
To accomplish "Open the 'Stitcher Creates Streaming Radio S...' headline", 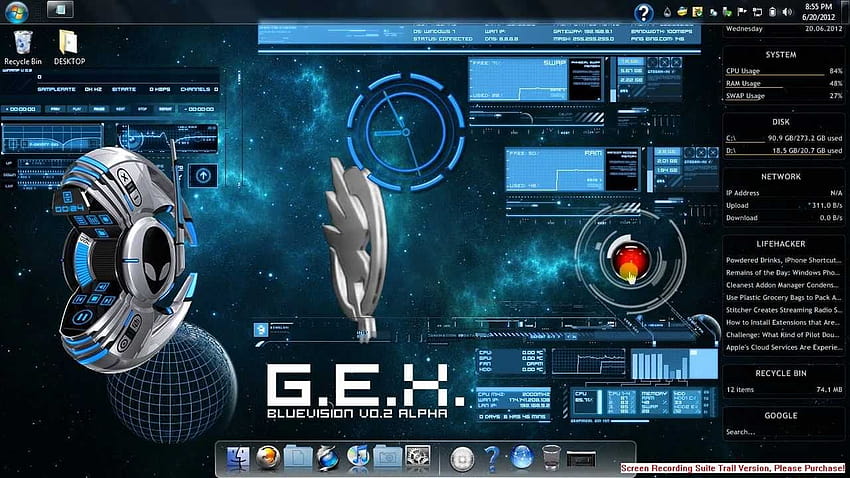I will [x=784, y=310].
